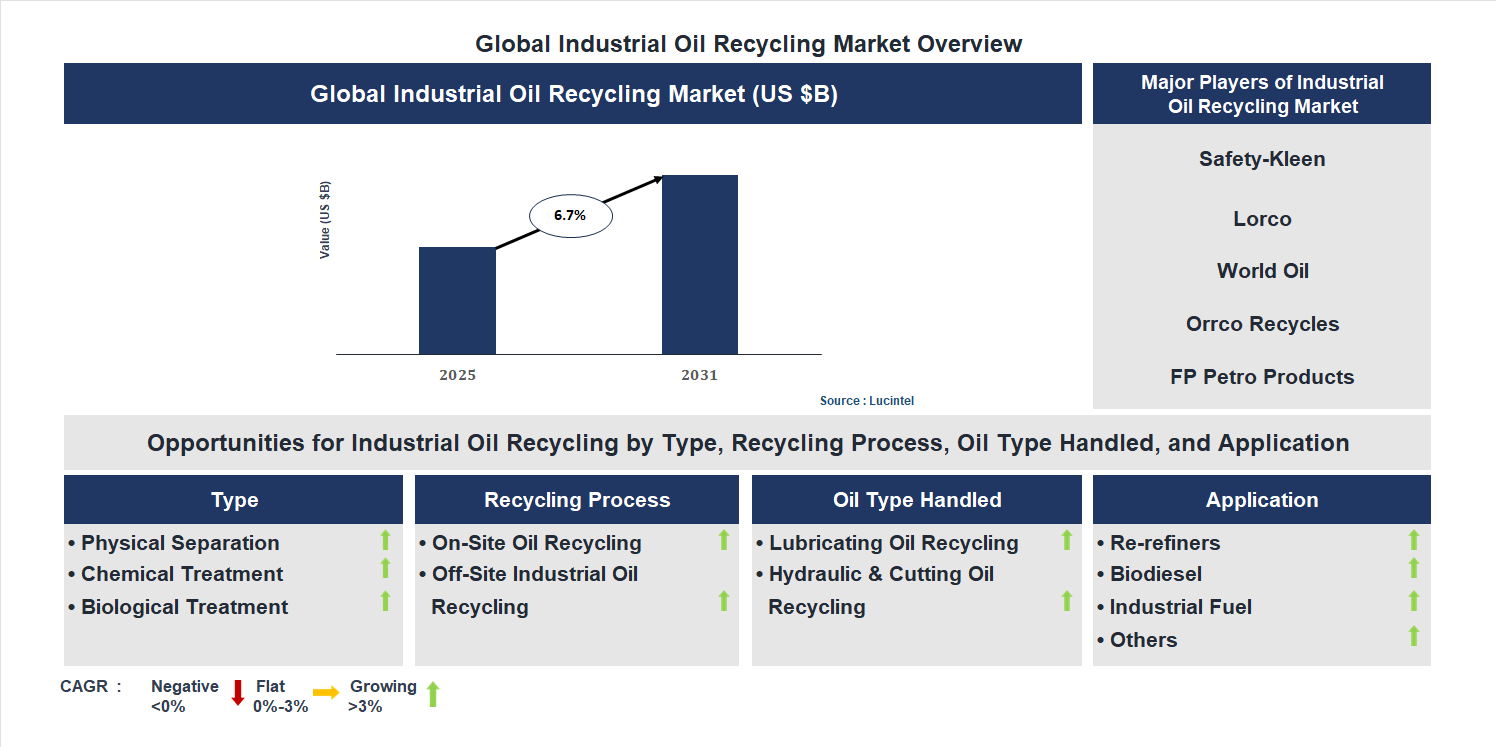Expand the Application category panel
Viewport: 1496px width, 747px height.
click(x=1262, y=499)
